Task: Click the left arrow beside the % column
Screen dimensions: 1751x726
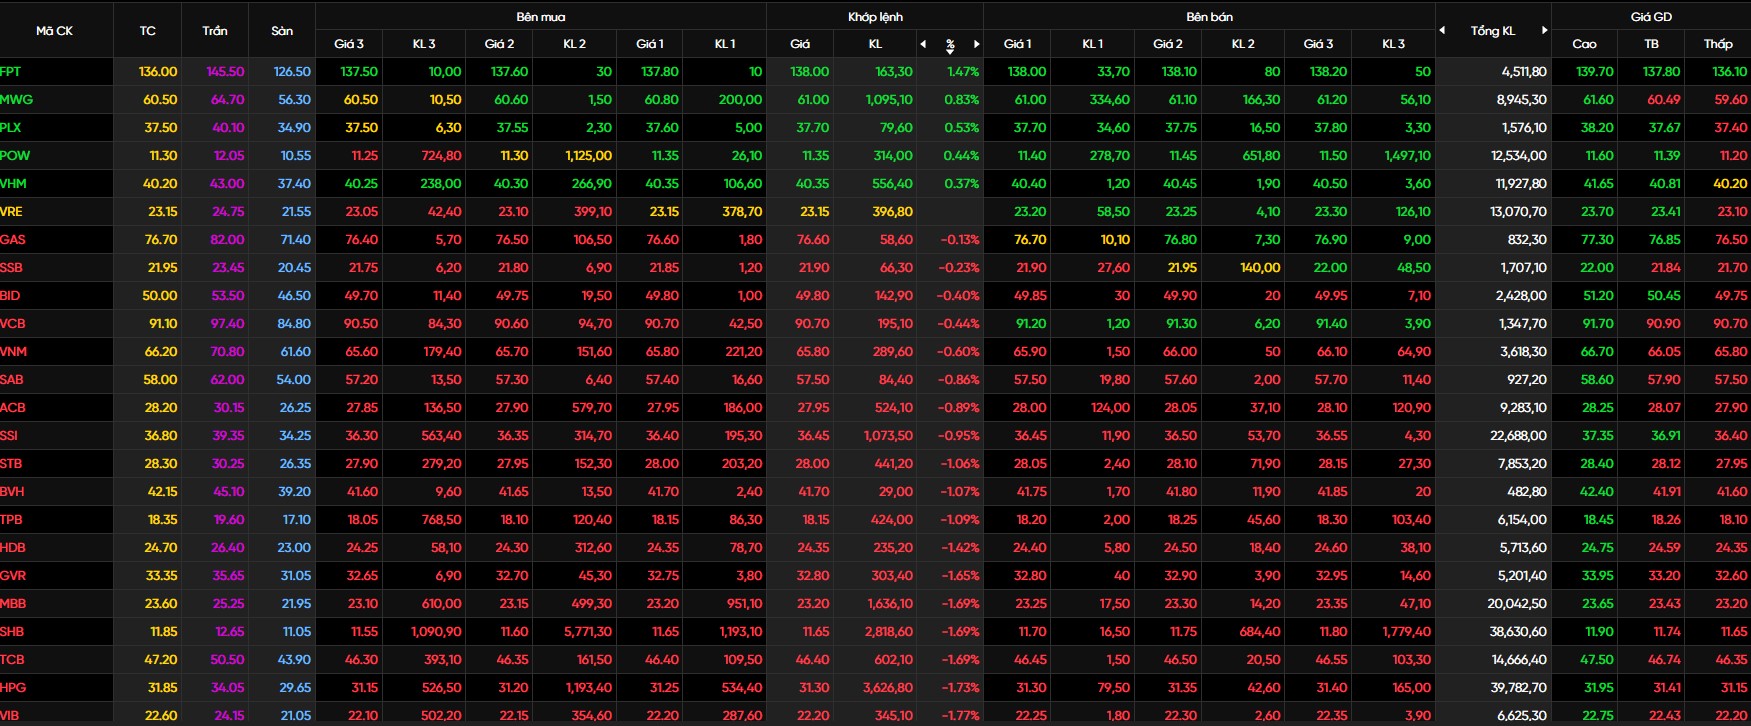Action: [923, 44]
